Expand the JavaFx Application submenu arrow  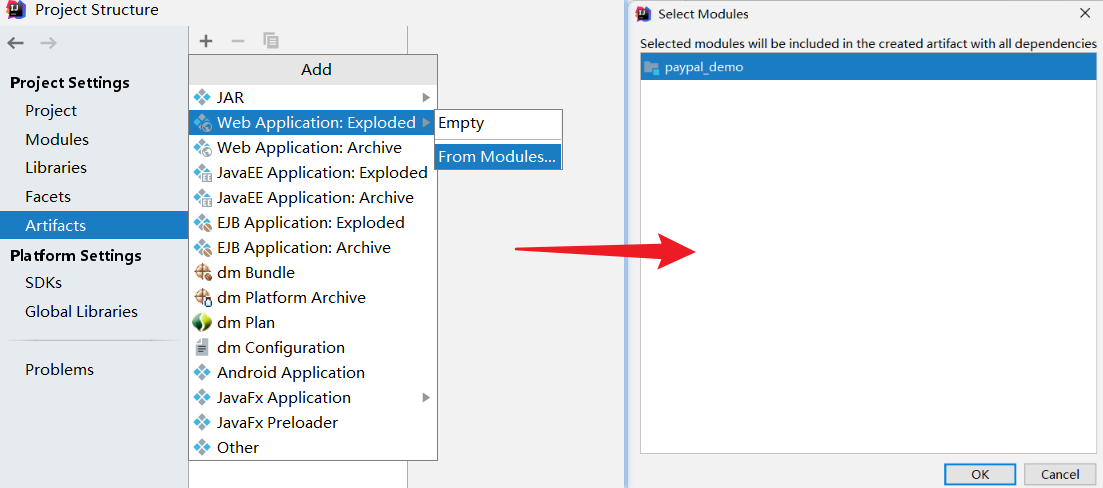426,398
